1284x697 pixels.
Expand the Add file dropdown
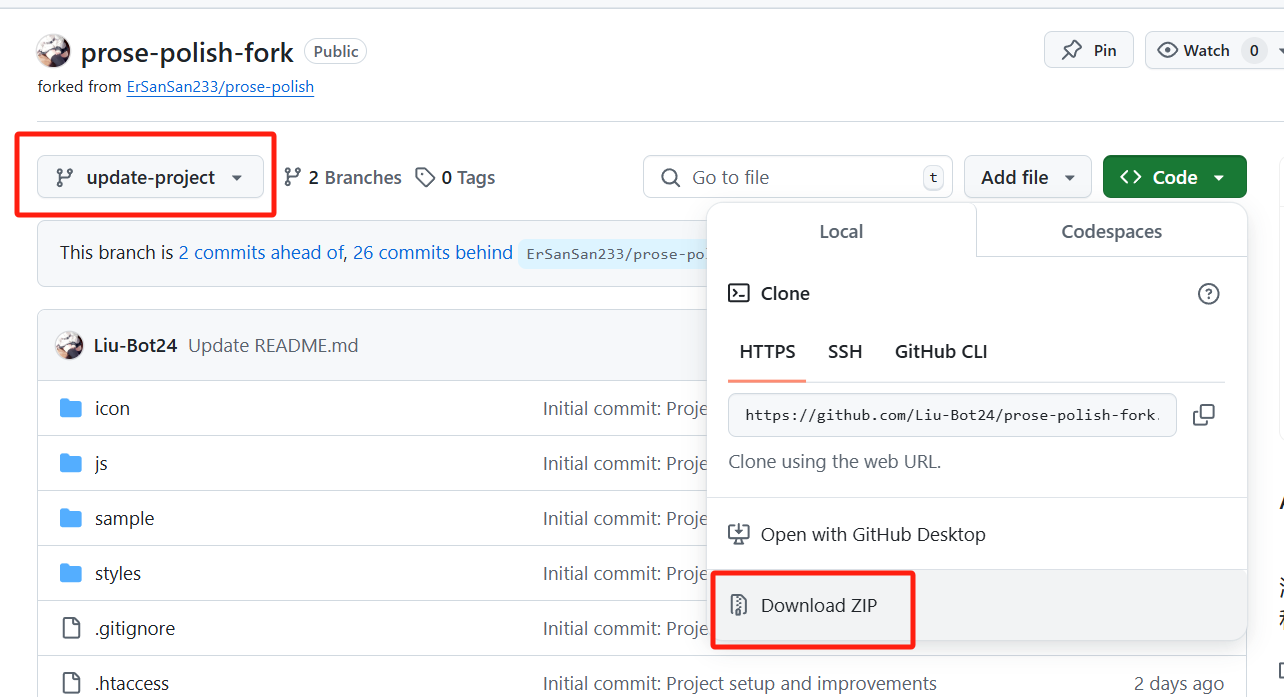click(1027, 177)
